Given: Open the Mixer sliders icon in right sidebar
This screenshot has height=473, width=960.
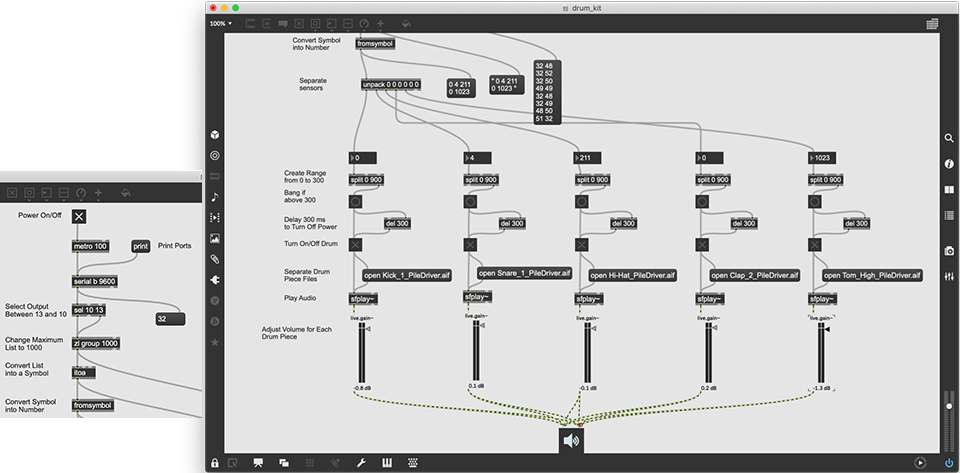Looking at the screenshot, I should click(949, 277).
